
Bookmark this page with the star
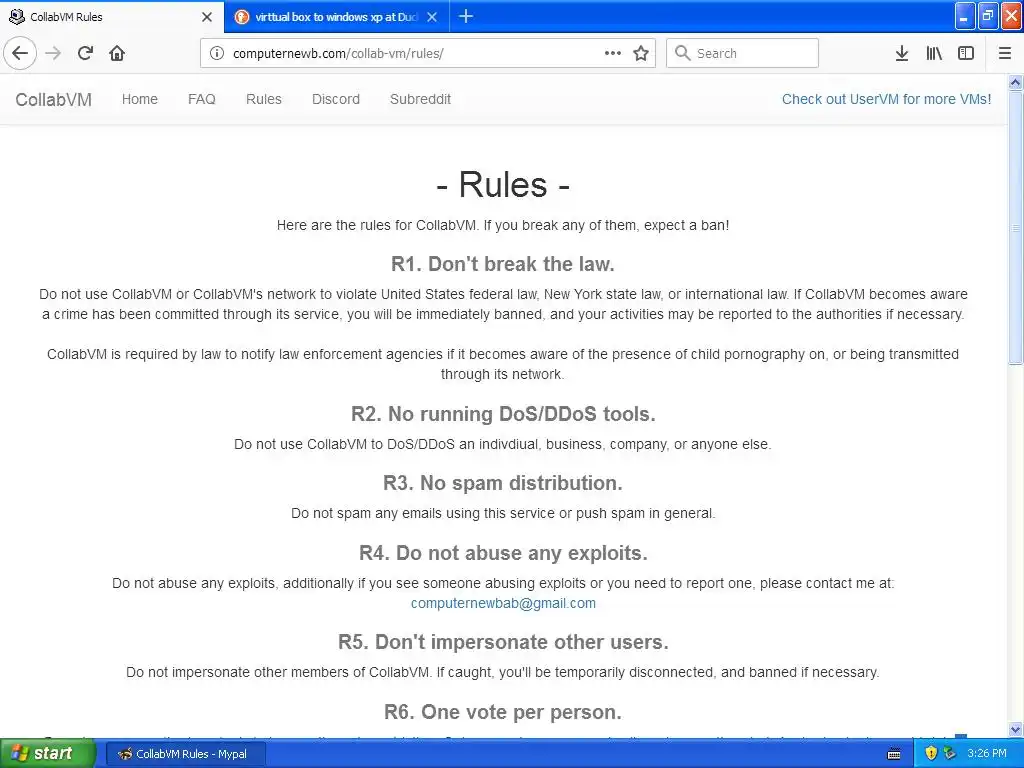pos(641,53)
